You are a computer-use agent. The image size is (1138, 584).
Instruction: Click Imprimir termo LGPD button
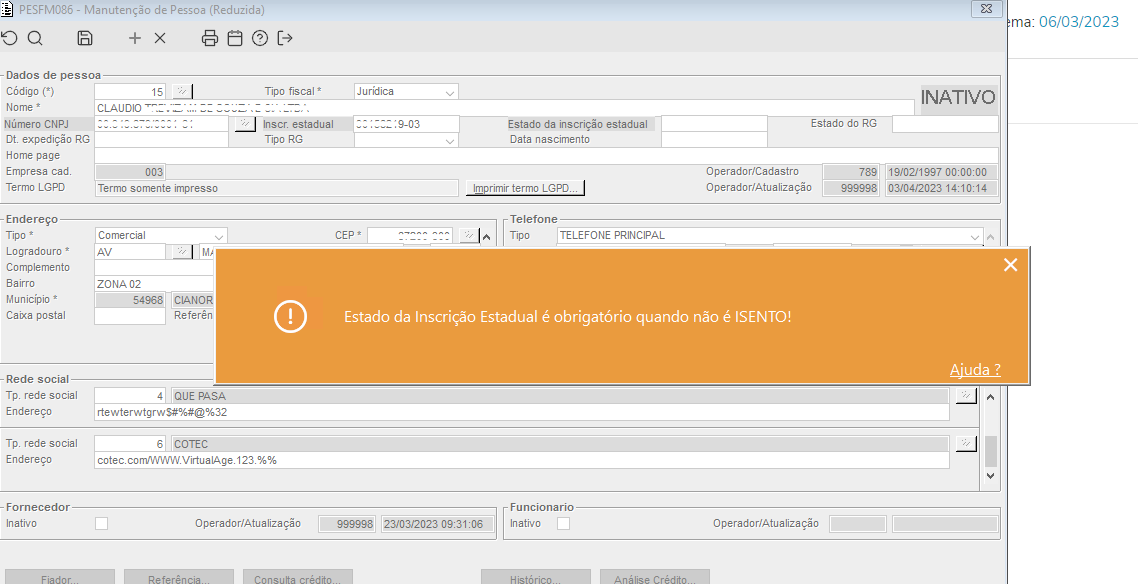click(525, 189)
